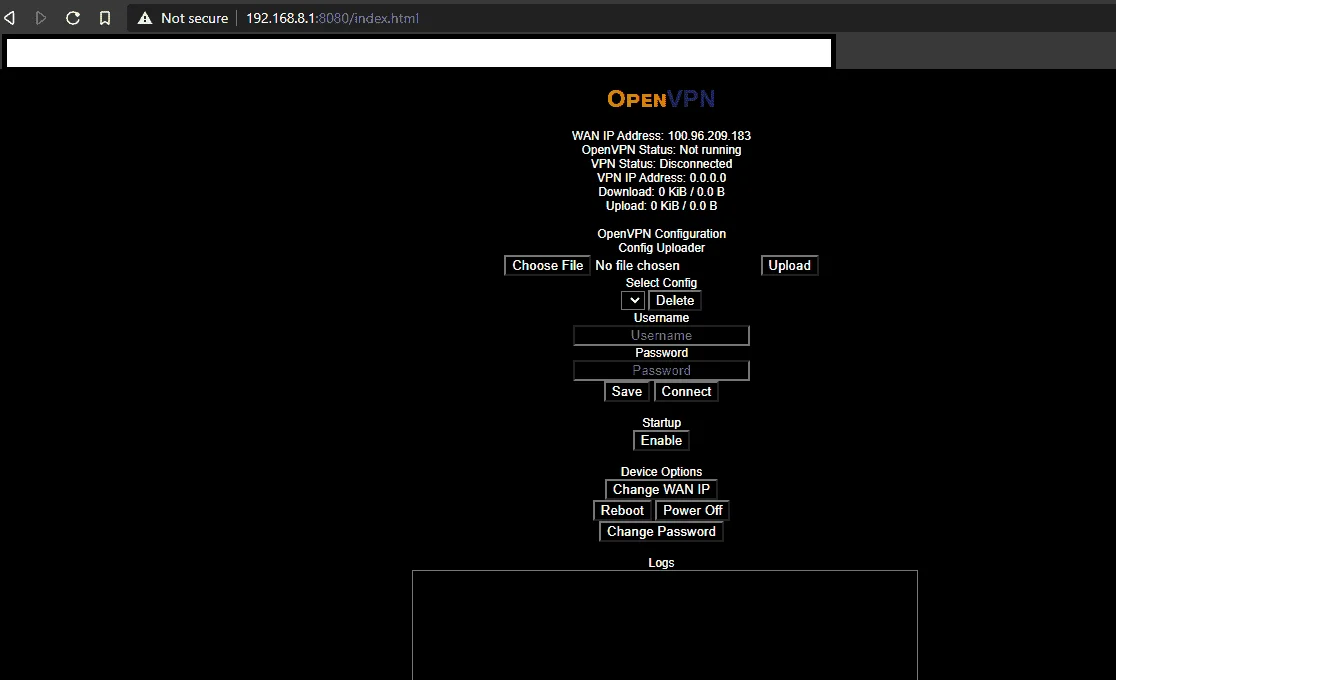This screenshot has width=1334, height=680.
Task: Click the Connect button
Action: pos(686,391)
